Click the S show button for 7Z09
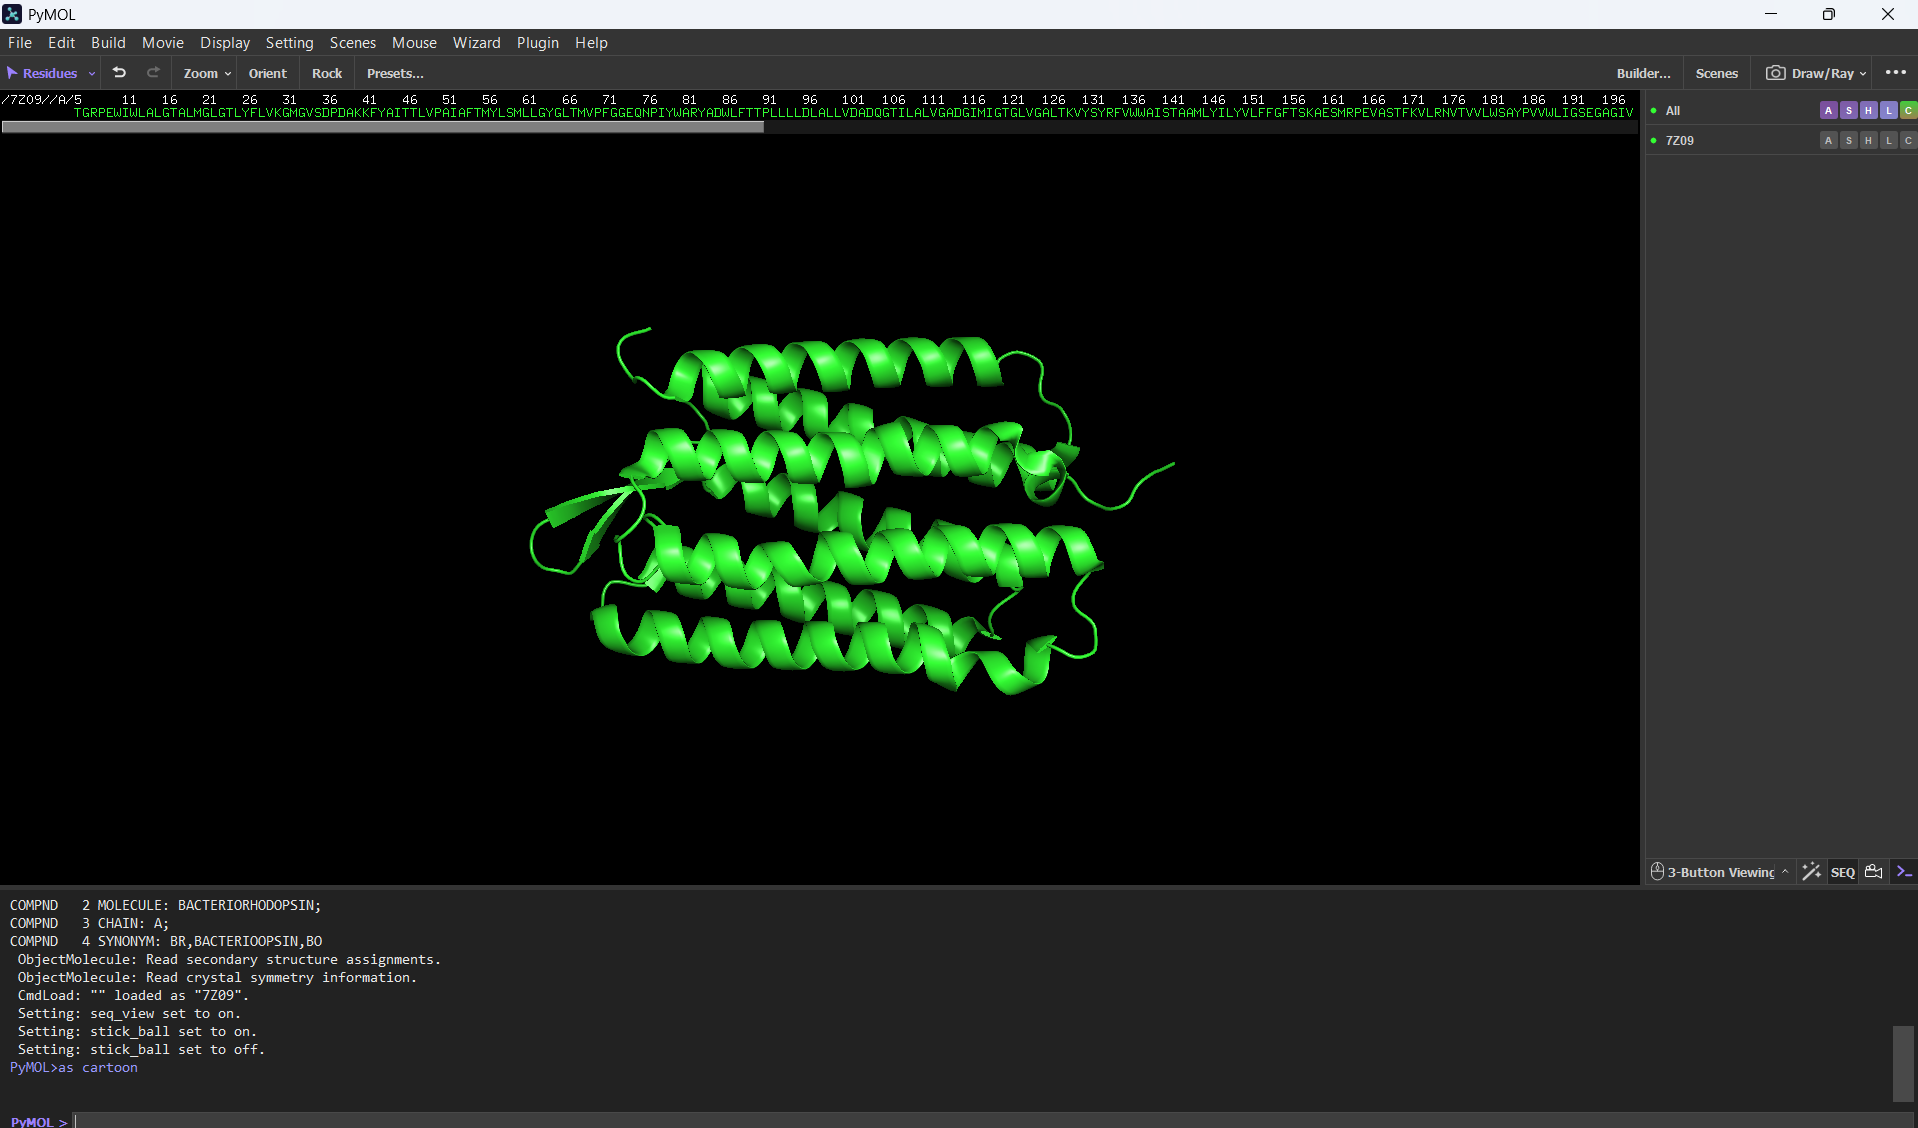This screenshot has height=1128, width=1918. (x=1848, y=141)
